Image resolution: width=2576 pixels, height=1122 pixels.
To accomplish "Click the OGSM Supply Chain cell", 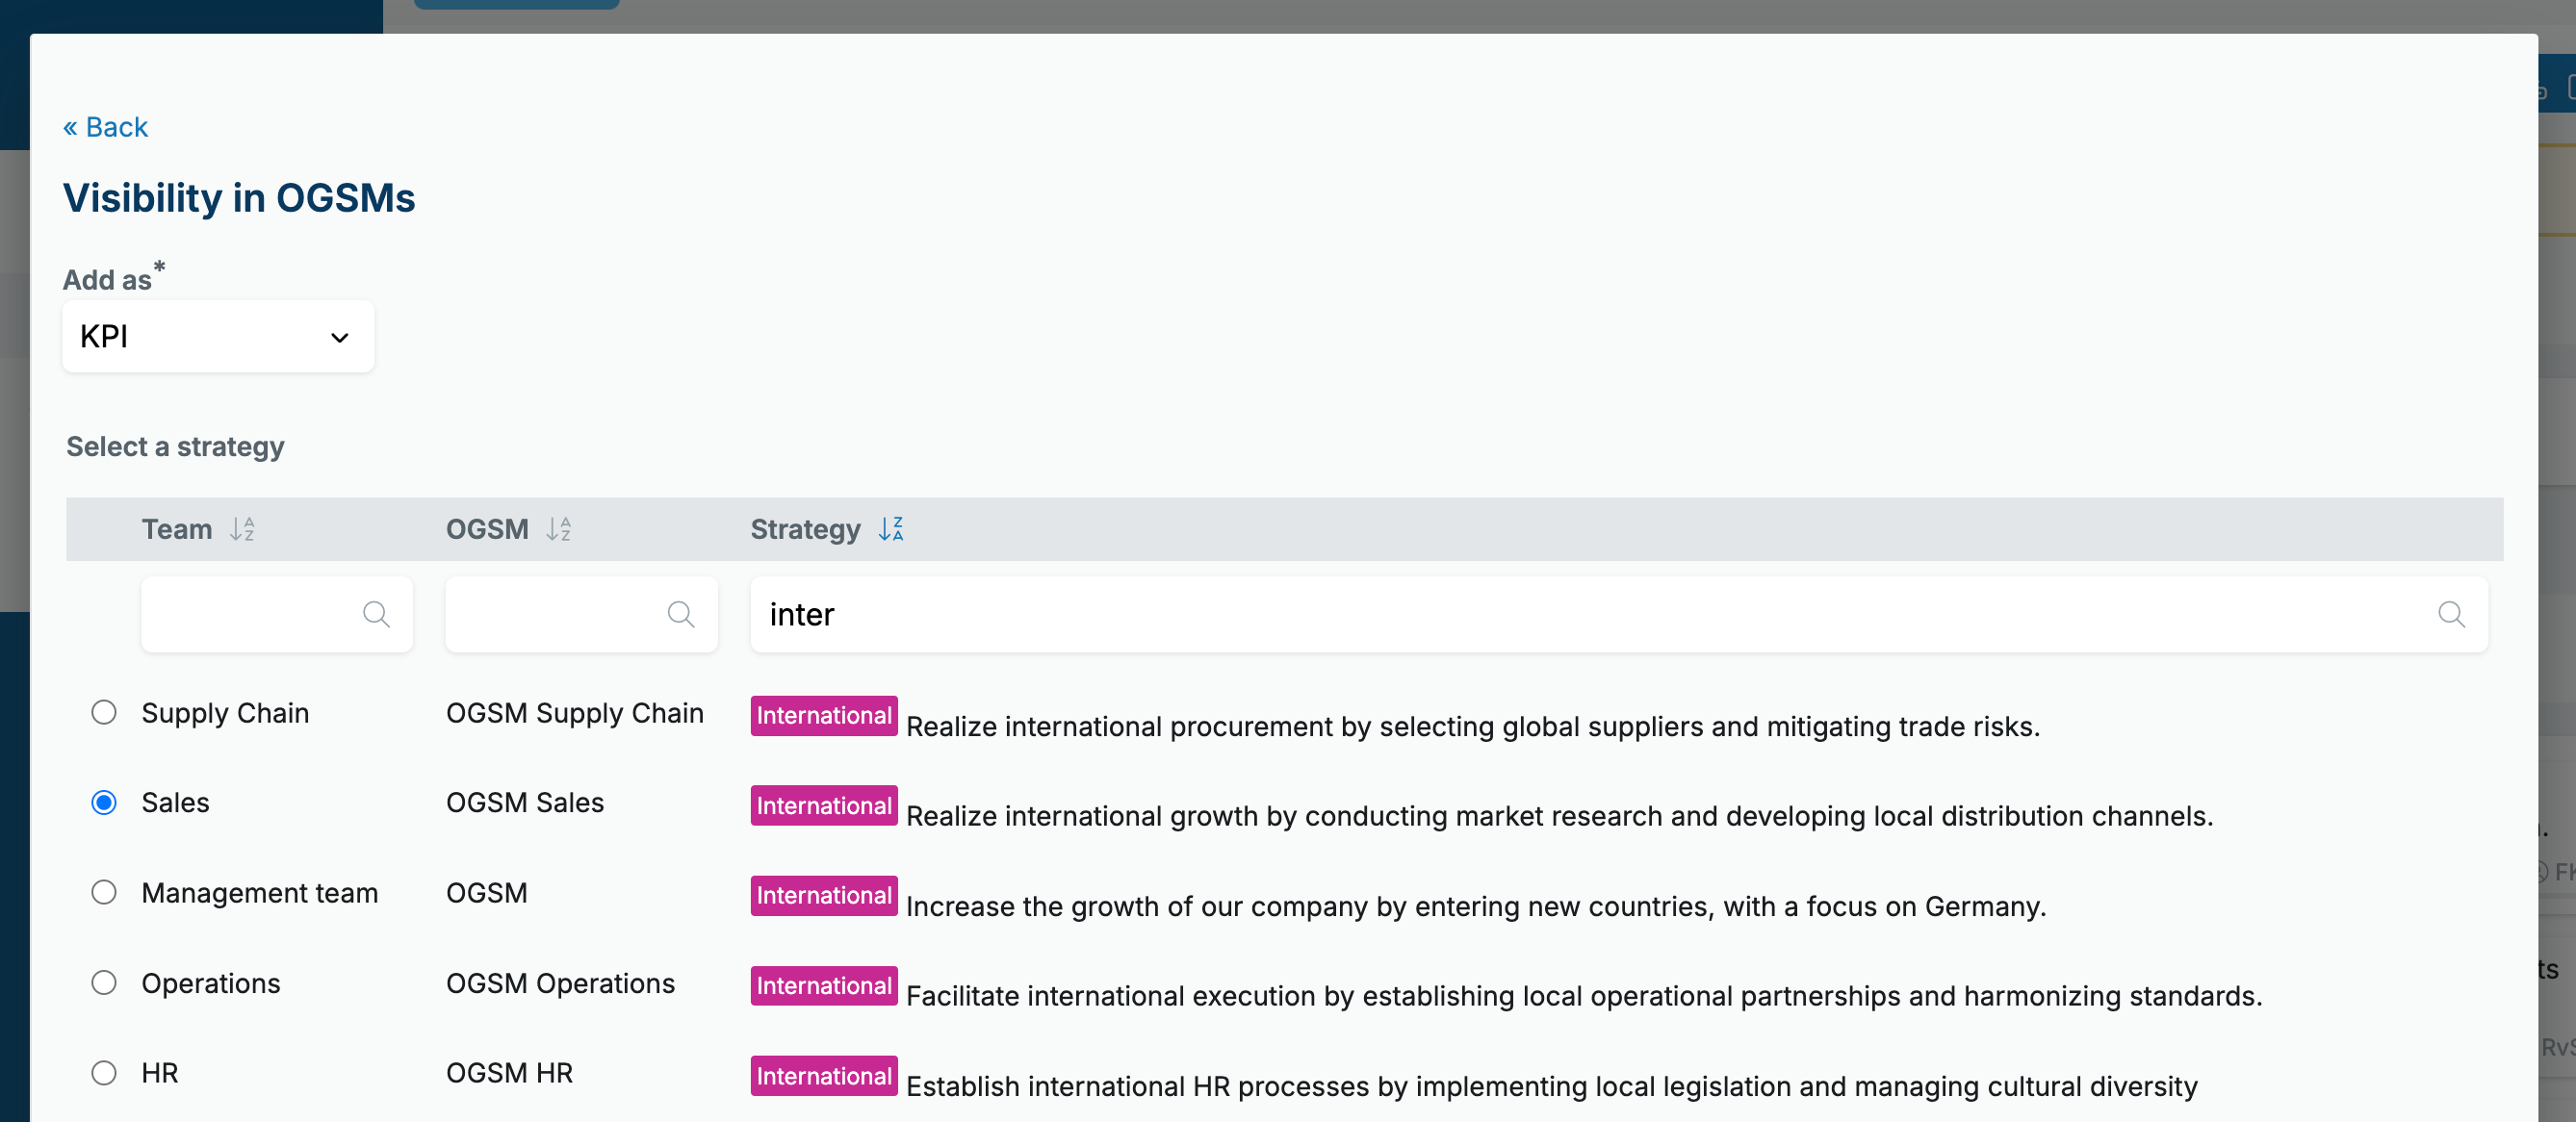I will (x=575, y=713).
